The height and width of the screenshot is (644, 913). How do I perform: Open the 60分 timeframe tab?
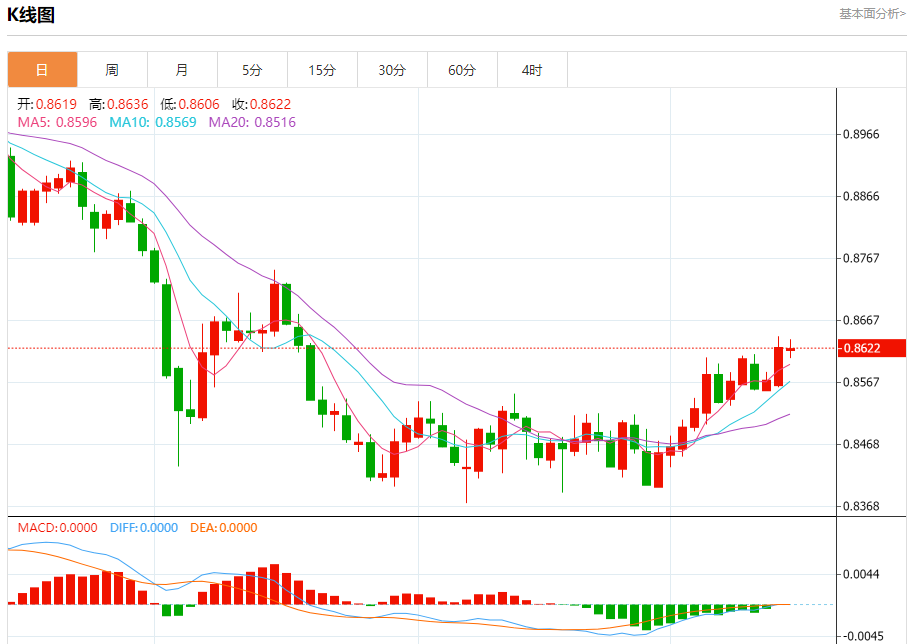[x=462, y=70]
